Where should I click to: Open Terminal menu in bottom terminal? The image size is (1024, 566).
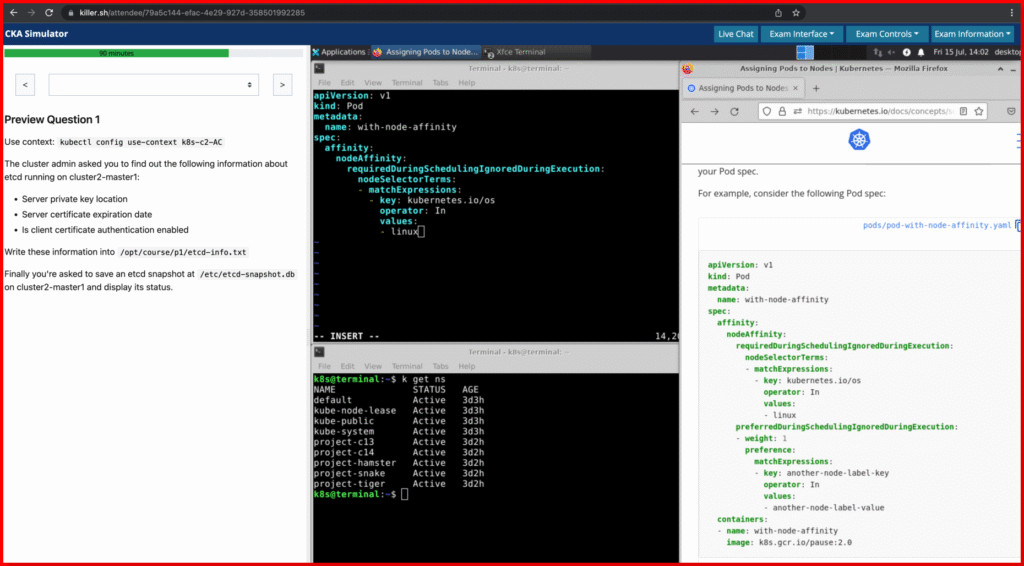click(407, 366)
